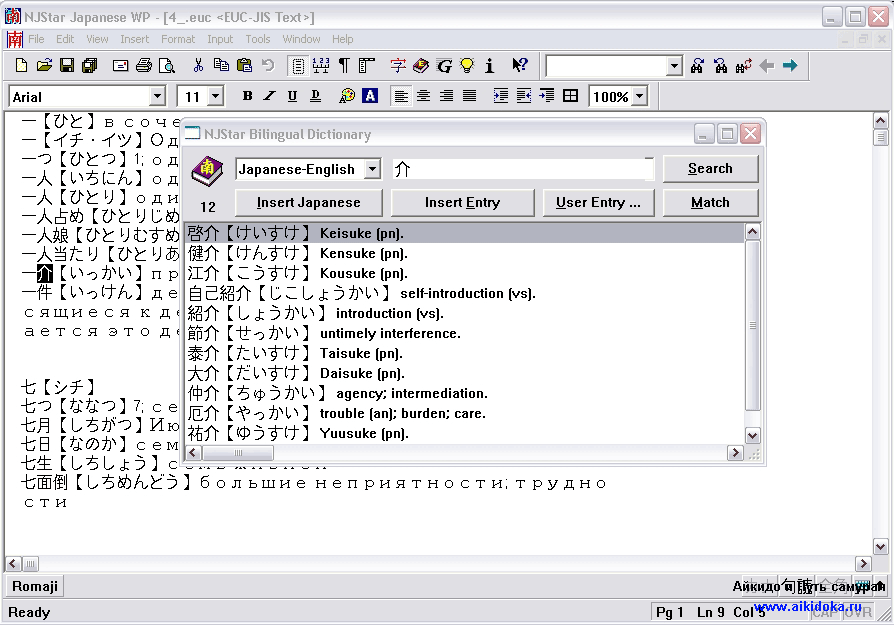Click the background highlight color 'A' icon
894x625 pixels.
(x=370, y=96)
